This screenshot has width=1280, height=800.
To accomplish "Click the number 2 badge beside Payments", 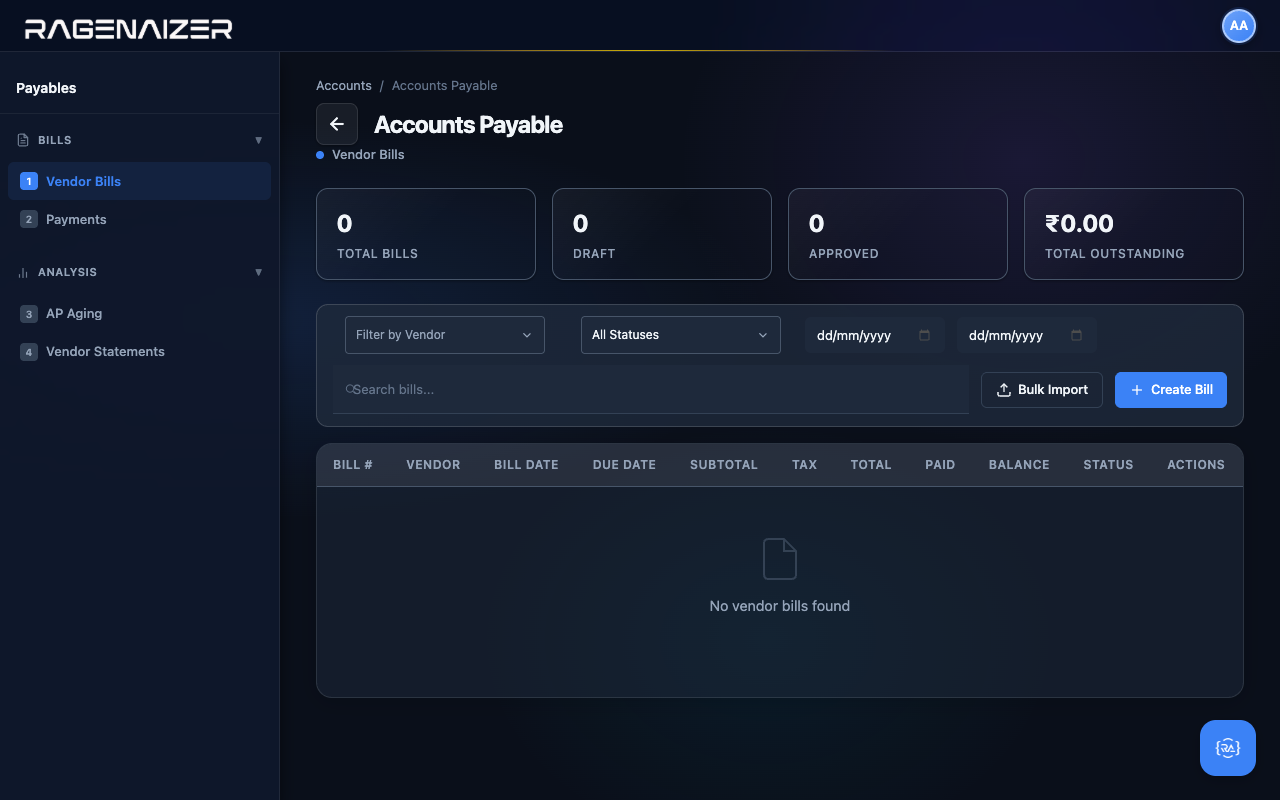I will [29, 219].
